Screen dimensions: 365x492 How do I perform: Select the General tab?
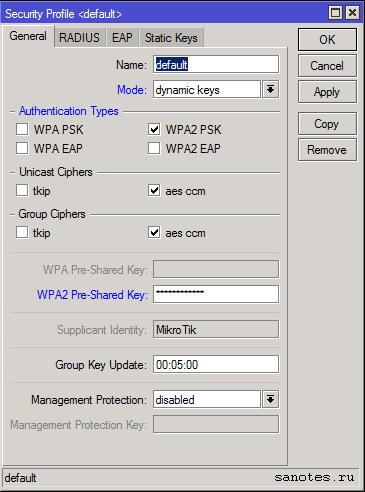(x=28, y=36)
